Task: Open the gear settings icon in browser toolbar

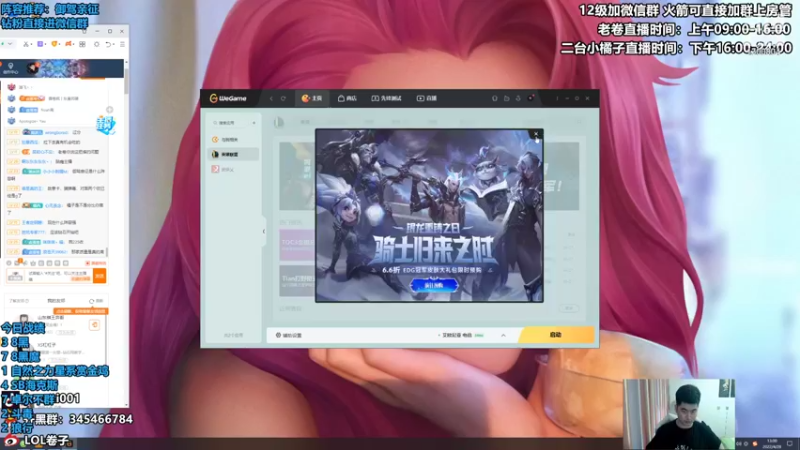Action: [96, 44]
